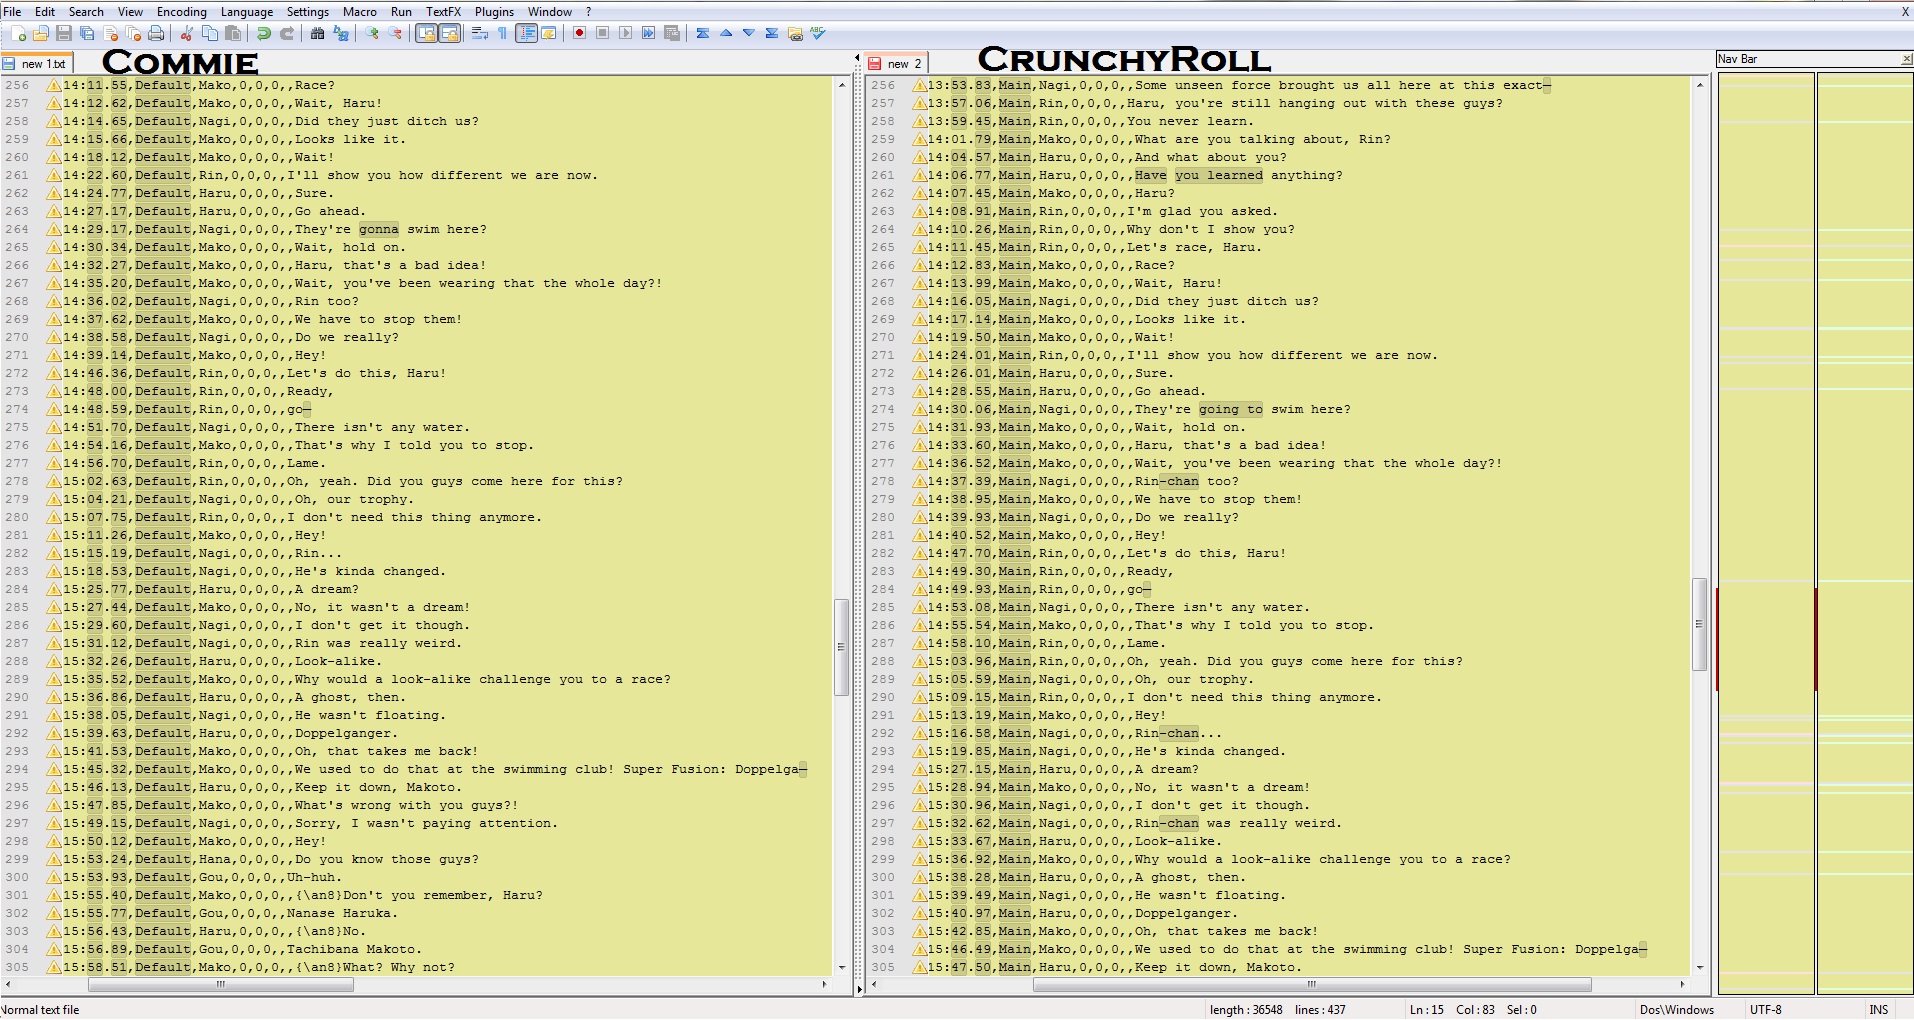Toggle the INS mode in status bar
The image size is (1914, 1020).
coord(1879,1010)
